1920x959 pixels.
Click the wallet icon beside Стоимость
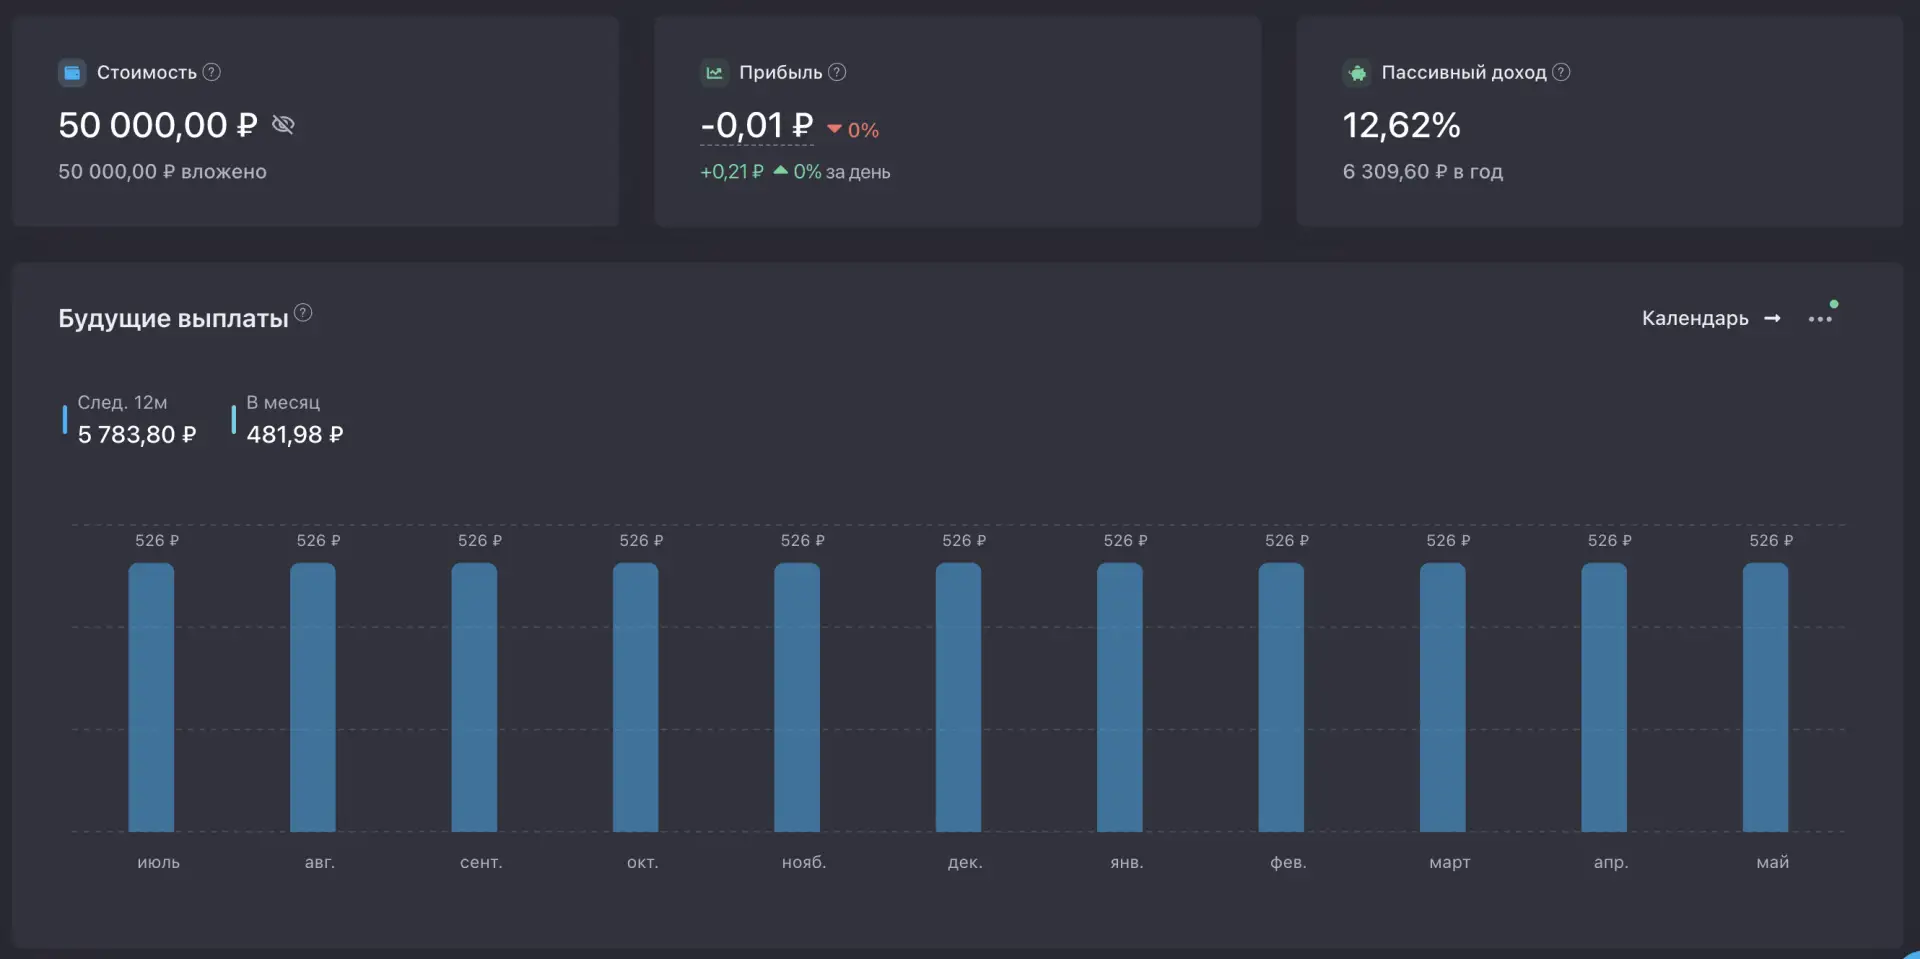72,72
